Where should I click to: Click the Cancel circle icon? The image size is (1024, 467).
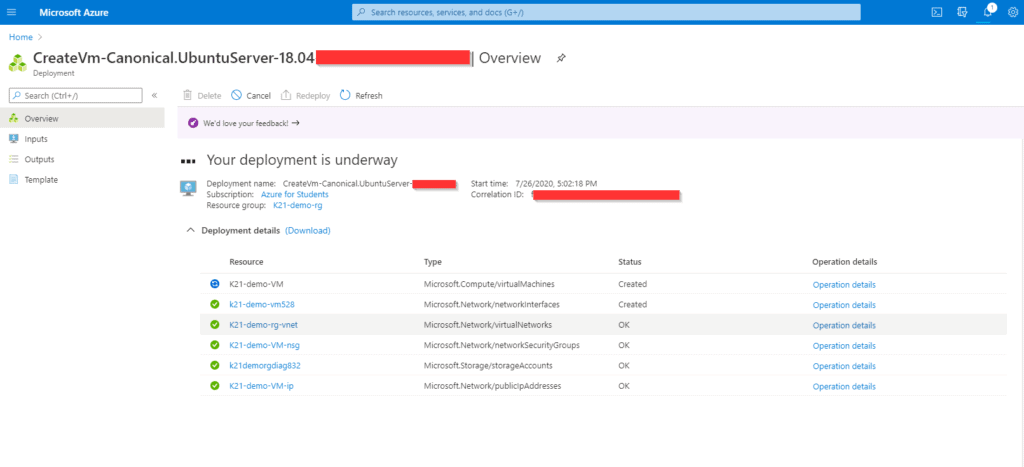[x=236, y=95]
